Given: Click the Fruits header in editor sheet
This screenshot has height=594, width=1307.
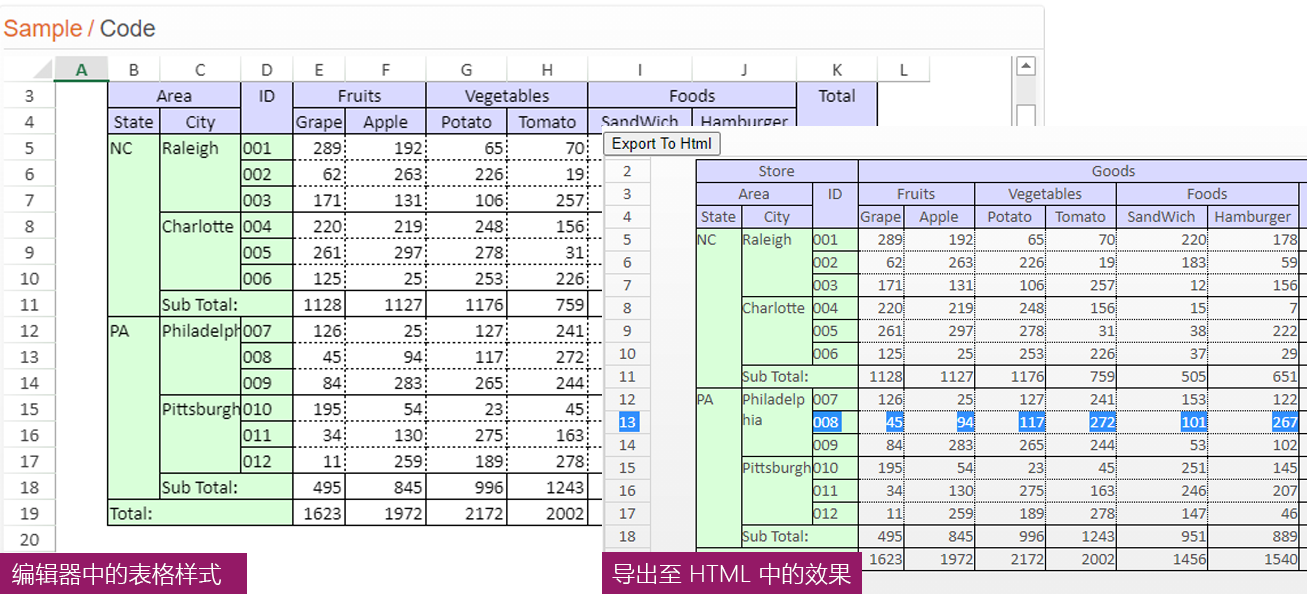Looking at the screenshot, I should coord(359,96).
